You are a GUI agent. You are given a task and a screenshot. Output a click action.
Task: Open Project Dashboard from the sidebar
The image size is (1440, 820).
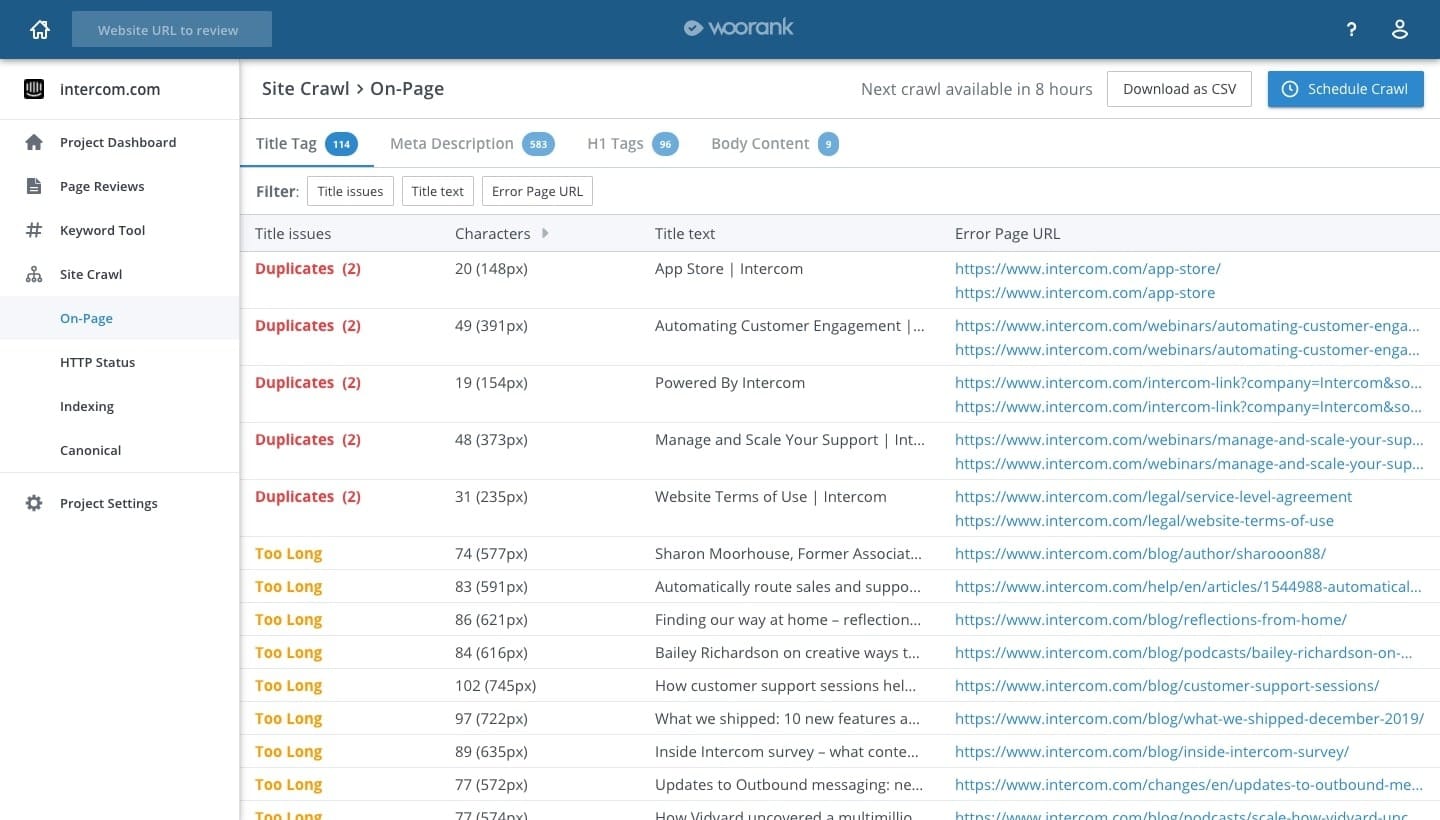pyautogui.click(x=117, y=142)
